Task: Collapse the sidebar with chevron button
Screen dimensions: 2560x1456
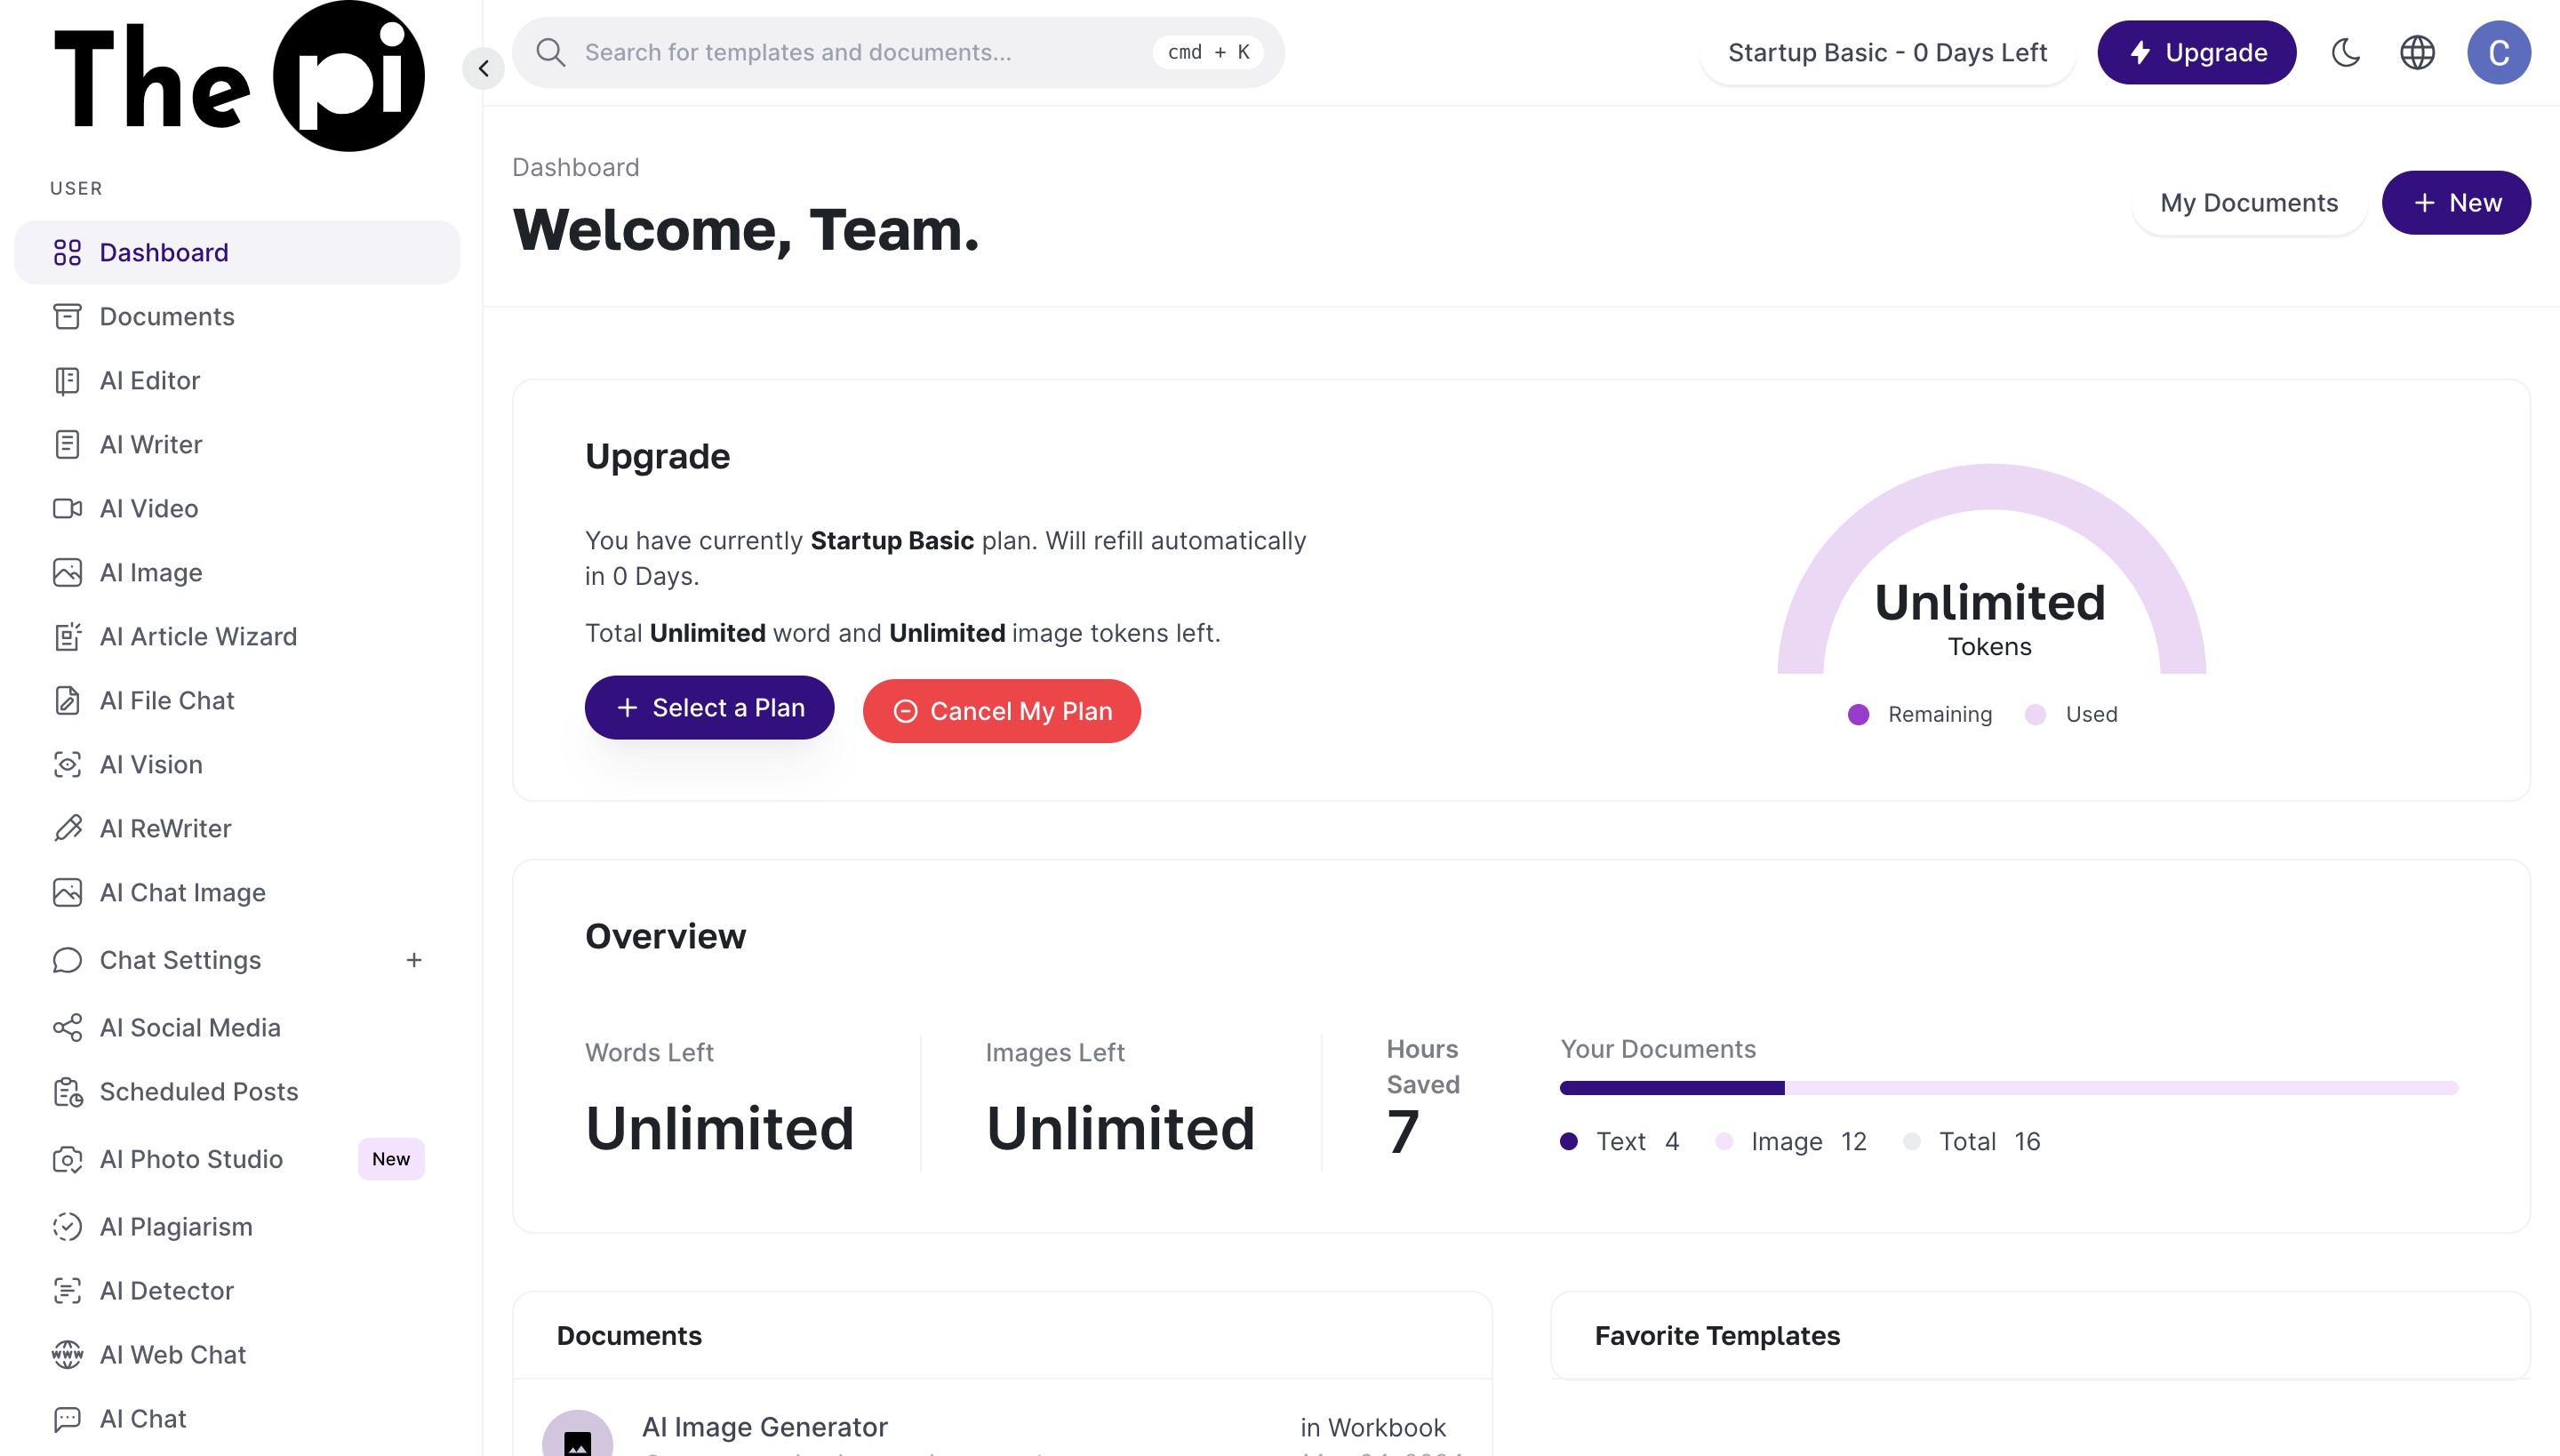Action: [484, 68]
